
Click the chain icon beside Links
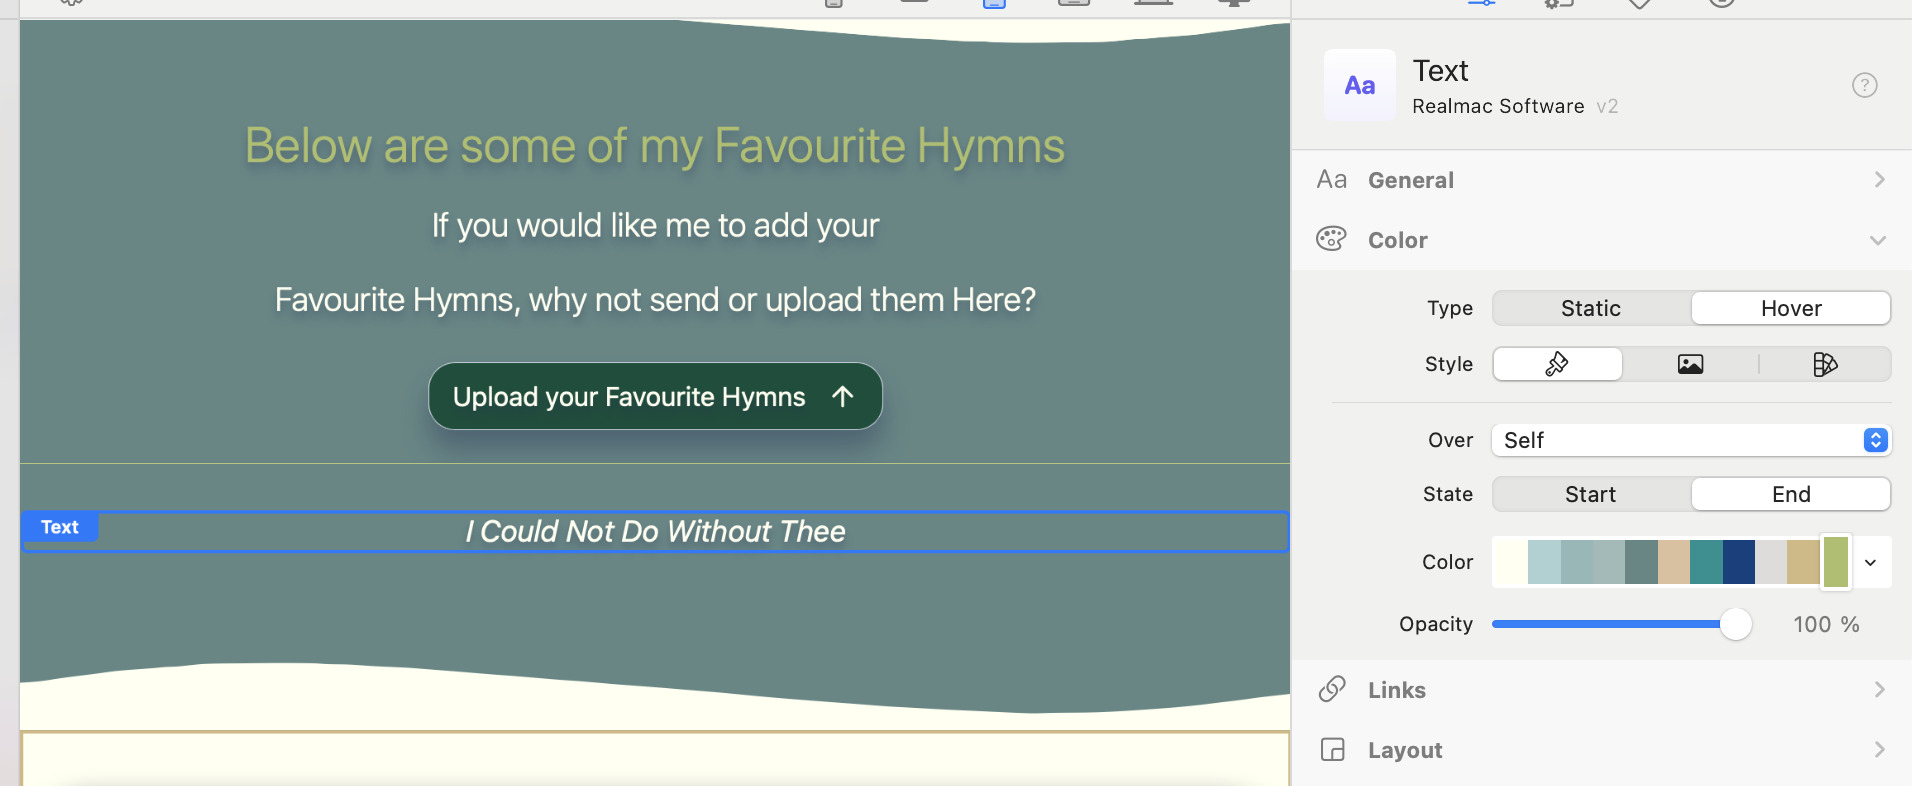click(1332, 689)
